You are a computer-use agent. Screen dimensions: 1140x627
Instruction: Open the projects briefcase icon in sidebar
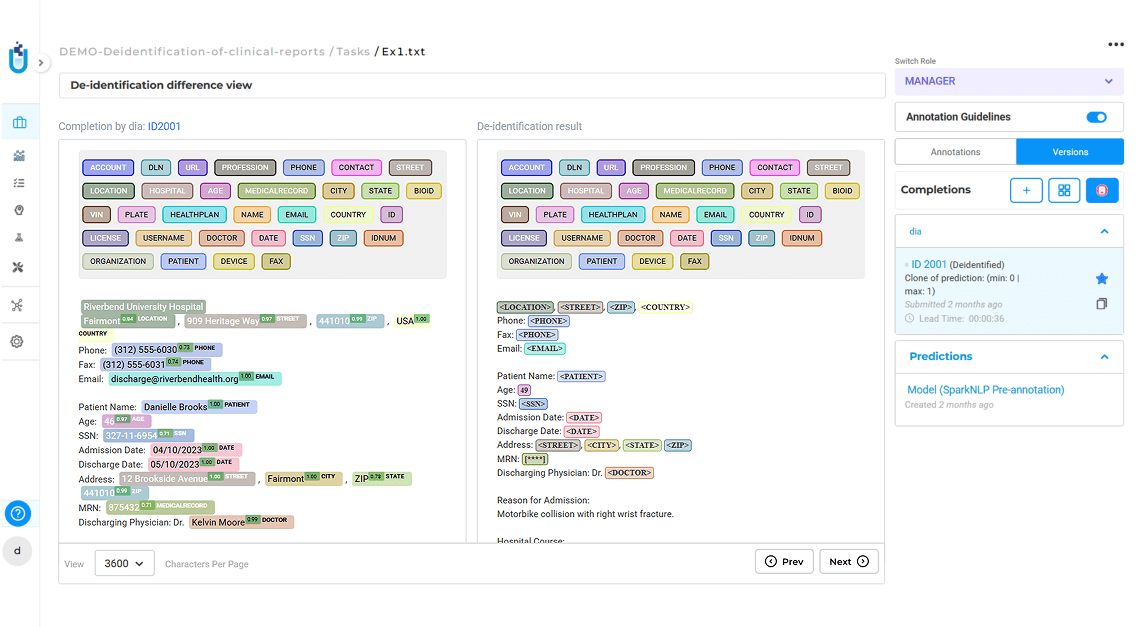[x=20, y=122]
